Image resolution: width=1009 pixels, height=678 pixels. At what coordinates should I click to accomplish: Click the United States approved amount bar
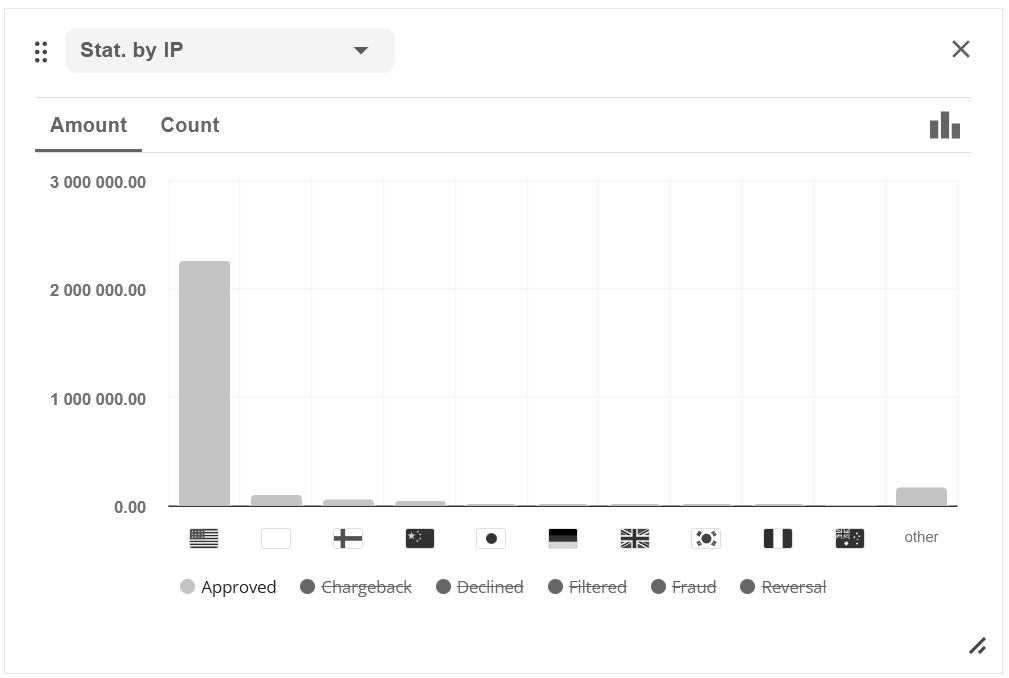(204, 383)
